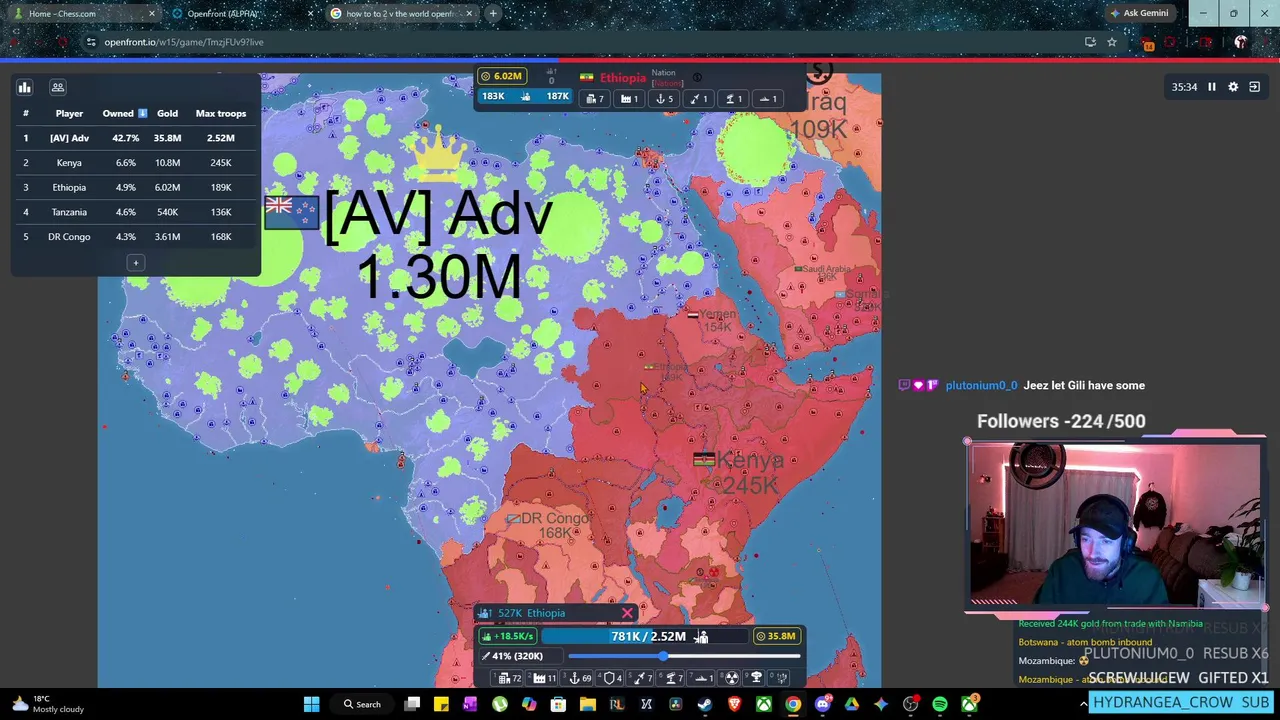This screenshot has height=720, width=1280.
Task: Open the Windows Start menu
Action: (x=311, y=704)
